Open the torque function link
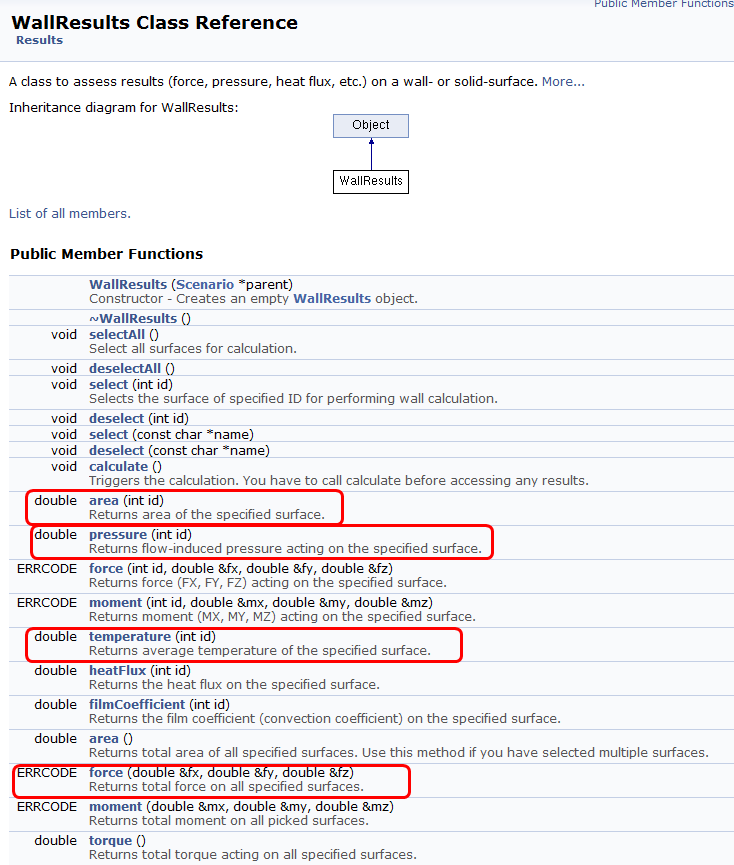 click(x=110, y=841)
